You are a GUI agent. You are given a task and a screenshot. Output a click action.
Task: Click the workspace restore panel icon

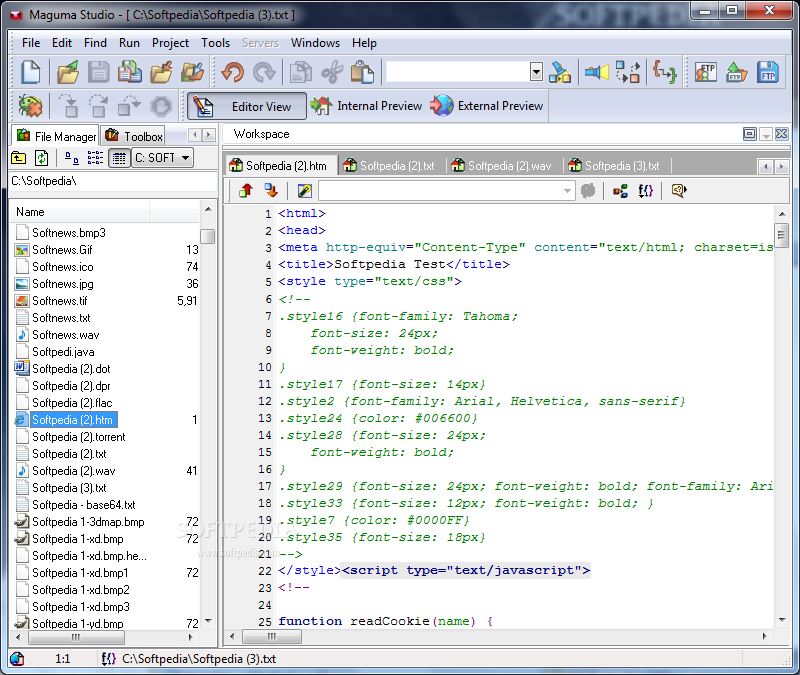point(749,134)
